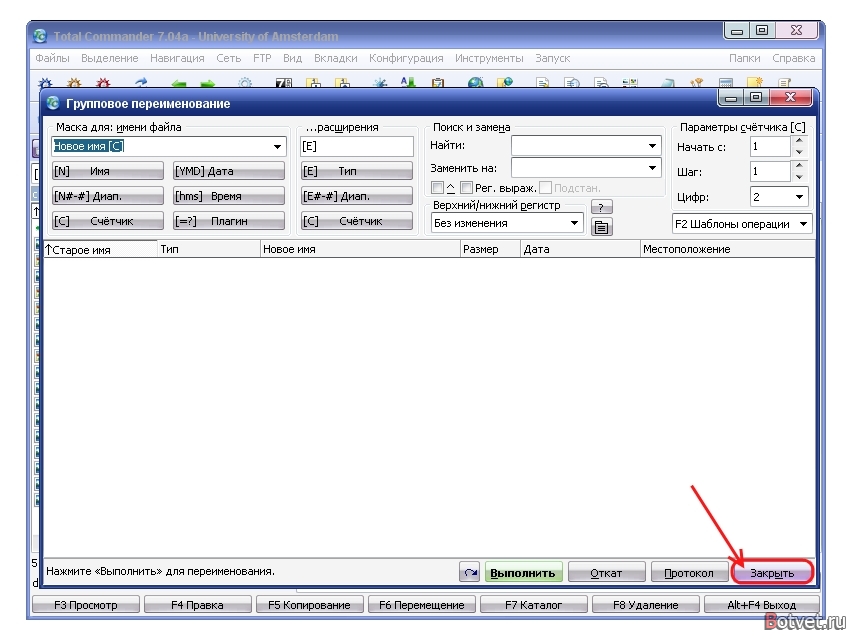Click the [=?] Плагин button
The width and height of the screenshot is (854, 639).
(229, 221)
